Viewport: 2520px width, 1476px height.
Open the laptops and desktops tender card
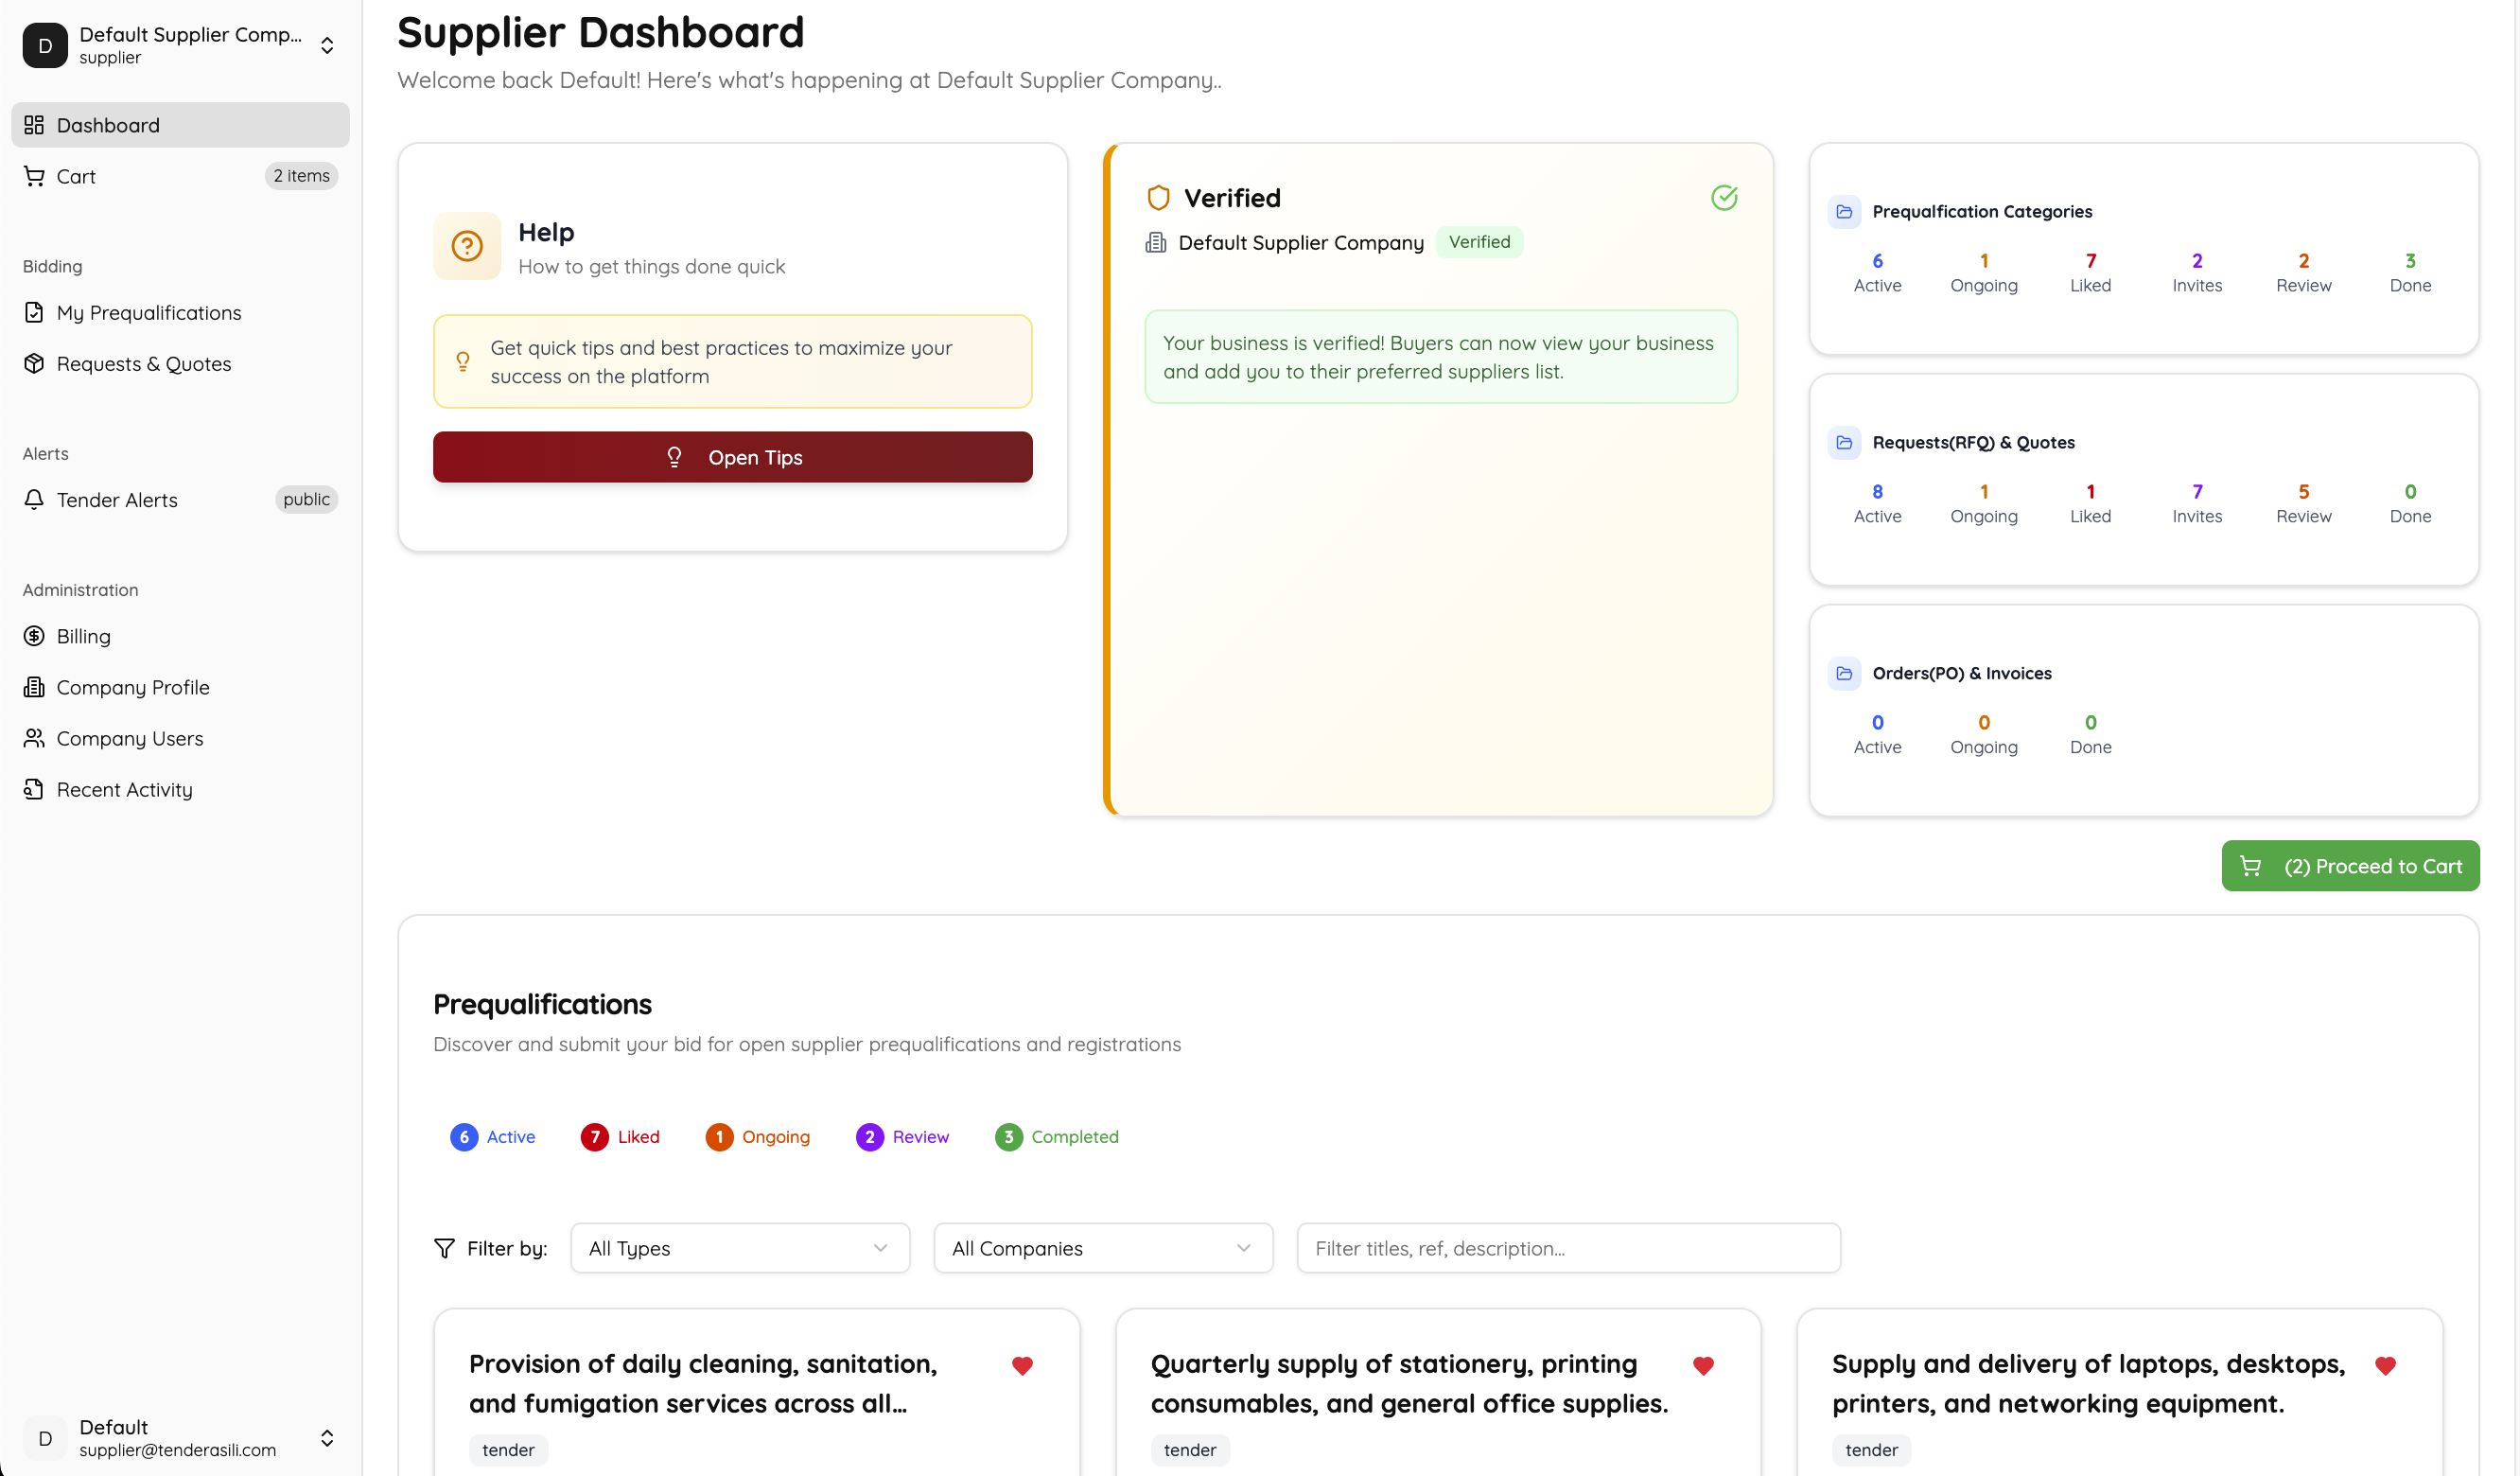pos(2120,1392)
